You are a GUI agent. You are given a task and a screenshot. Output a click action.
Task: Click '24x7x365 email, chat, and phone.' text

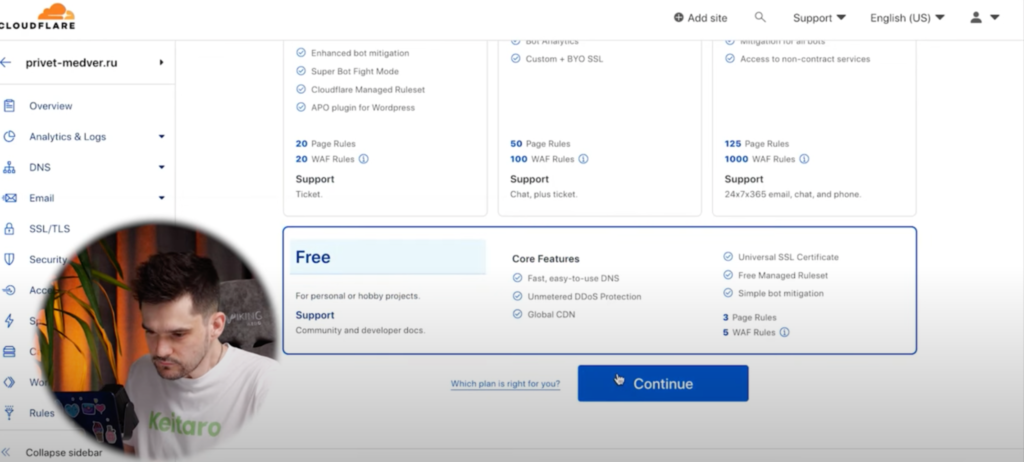click(793, 194)
